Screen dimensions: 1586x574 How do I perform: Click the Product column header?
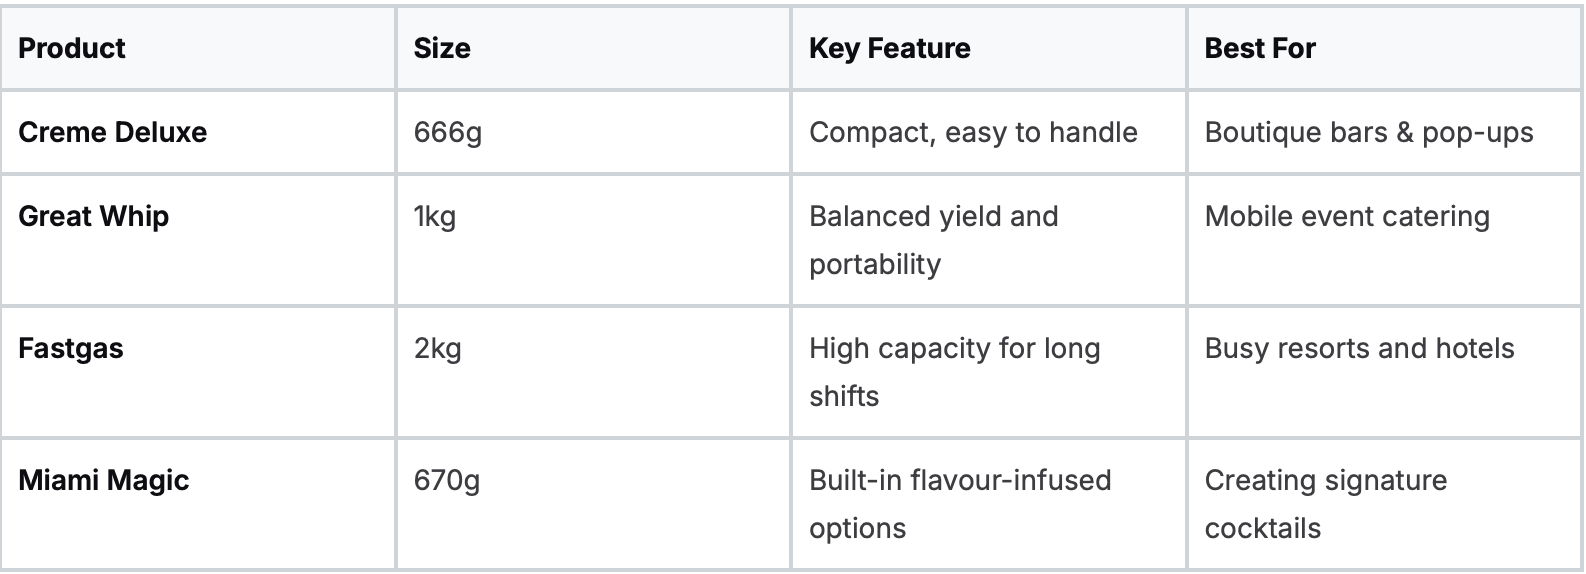(72, 48)
